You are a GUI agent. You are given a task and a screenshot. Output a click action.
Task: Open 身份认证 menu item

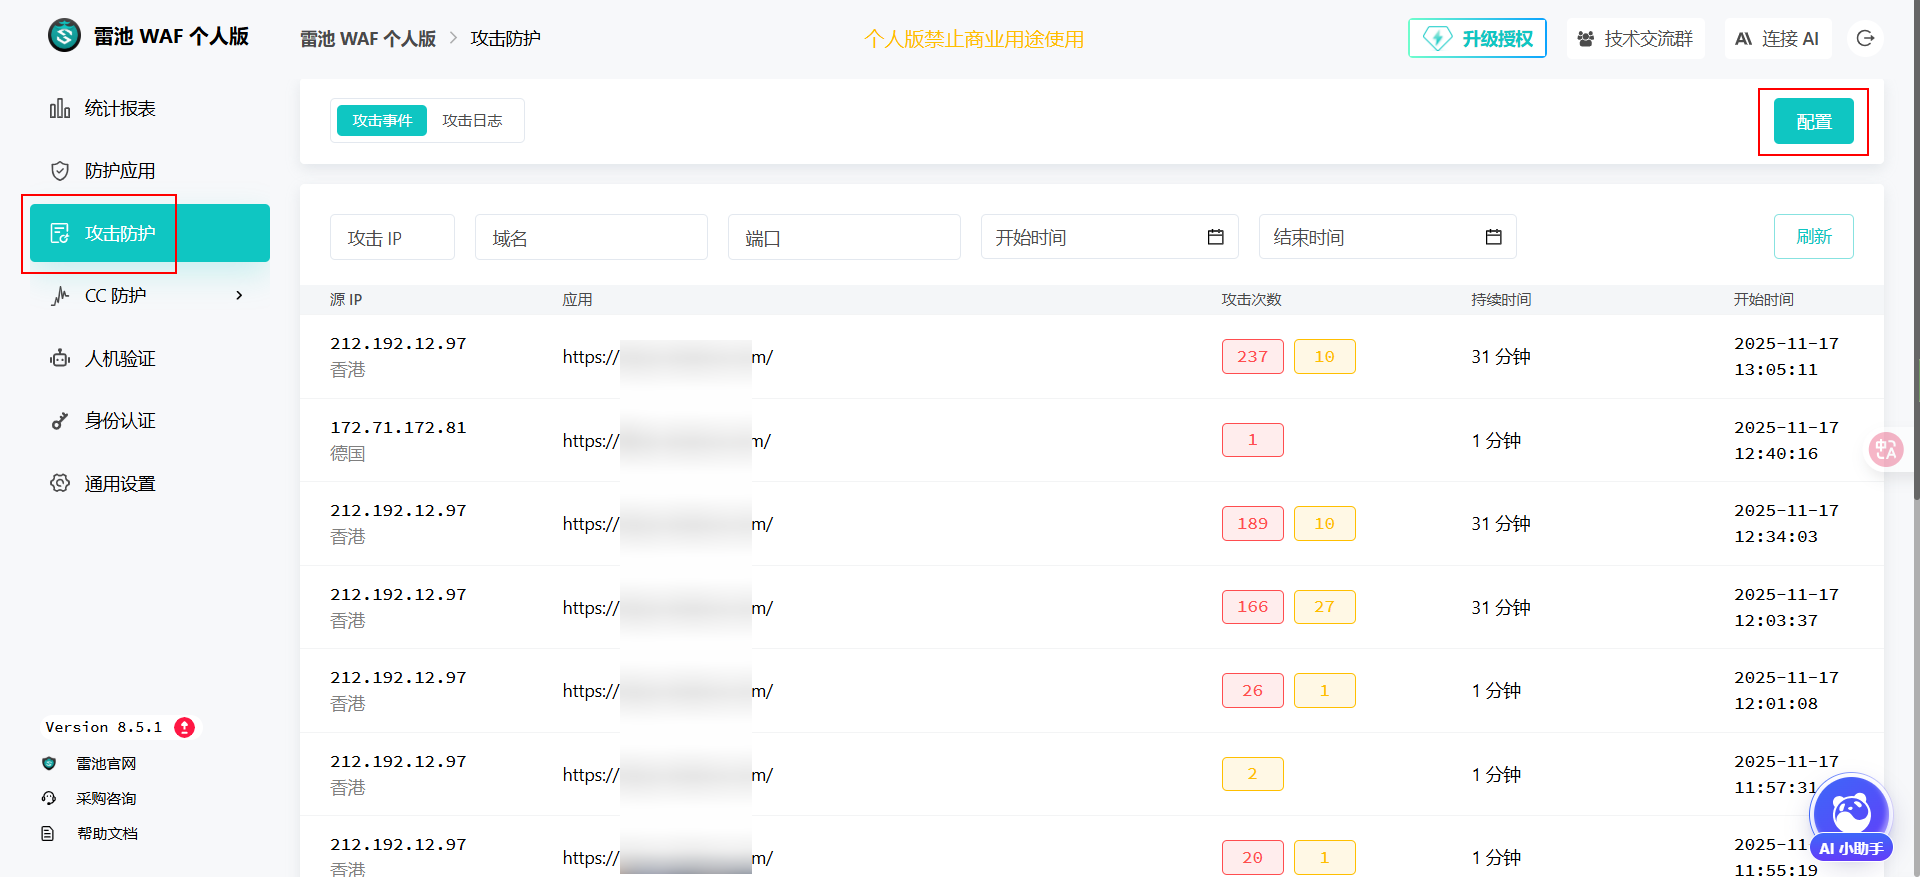pos(150,421)
